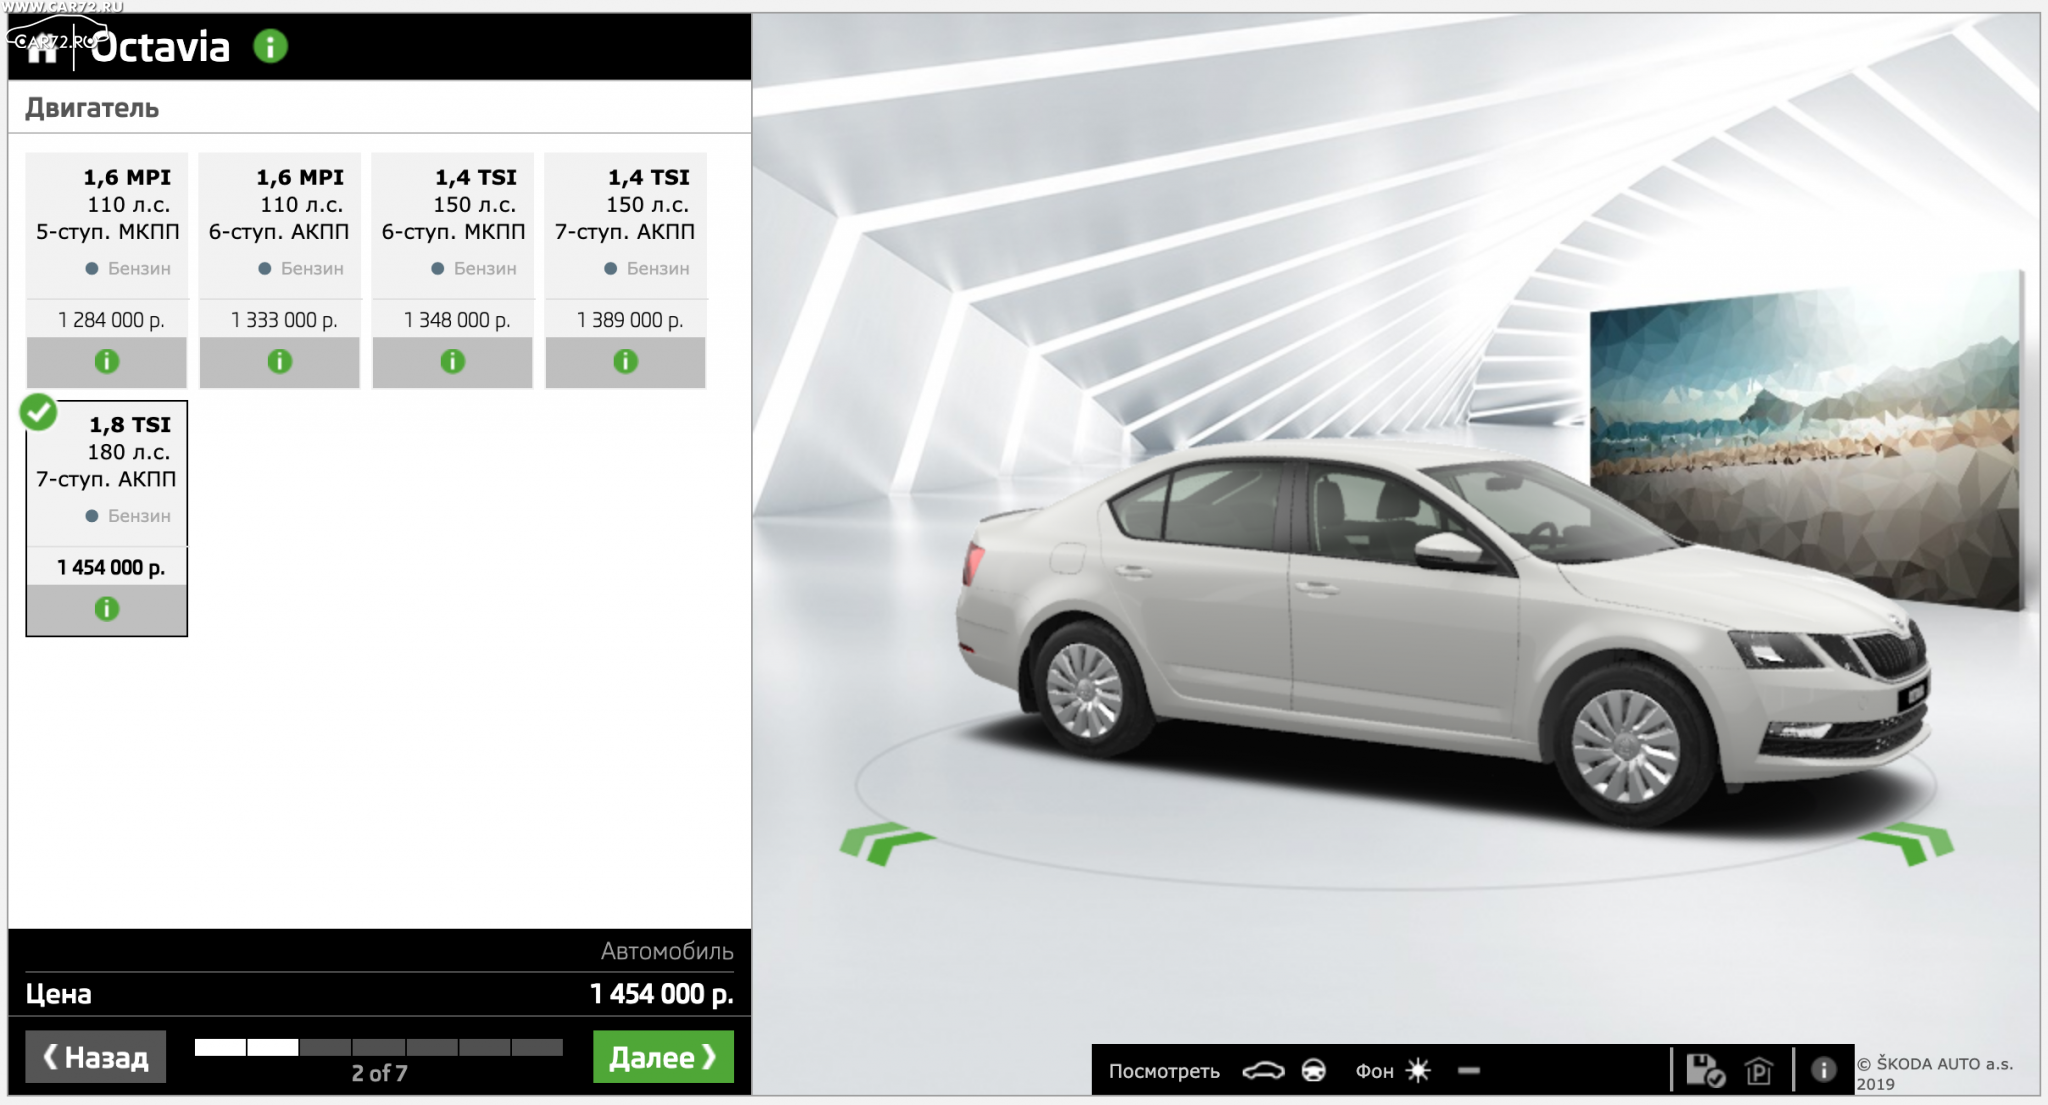Click the Автомобиль summary label
This screenshot has width=2048, height=1105.
[x=667, y=951]
